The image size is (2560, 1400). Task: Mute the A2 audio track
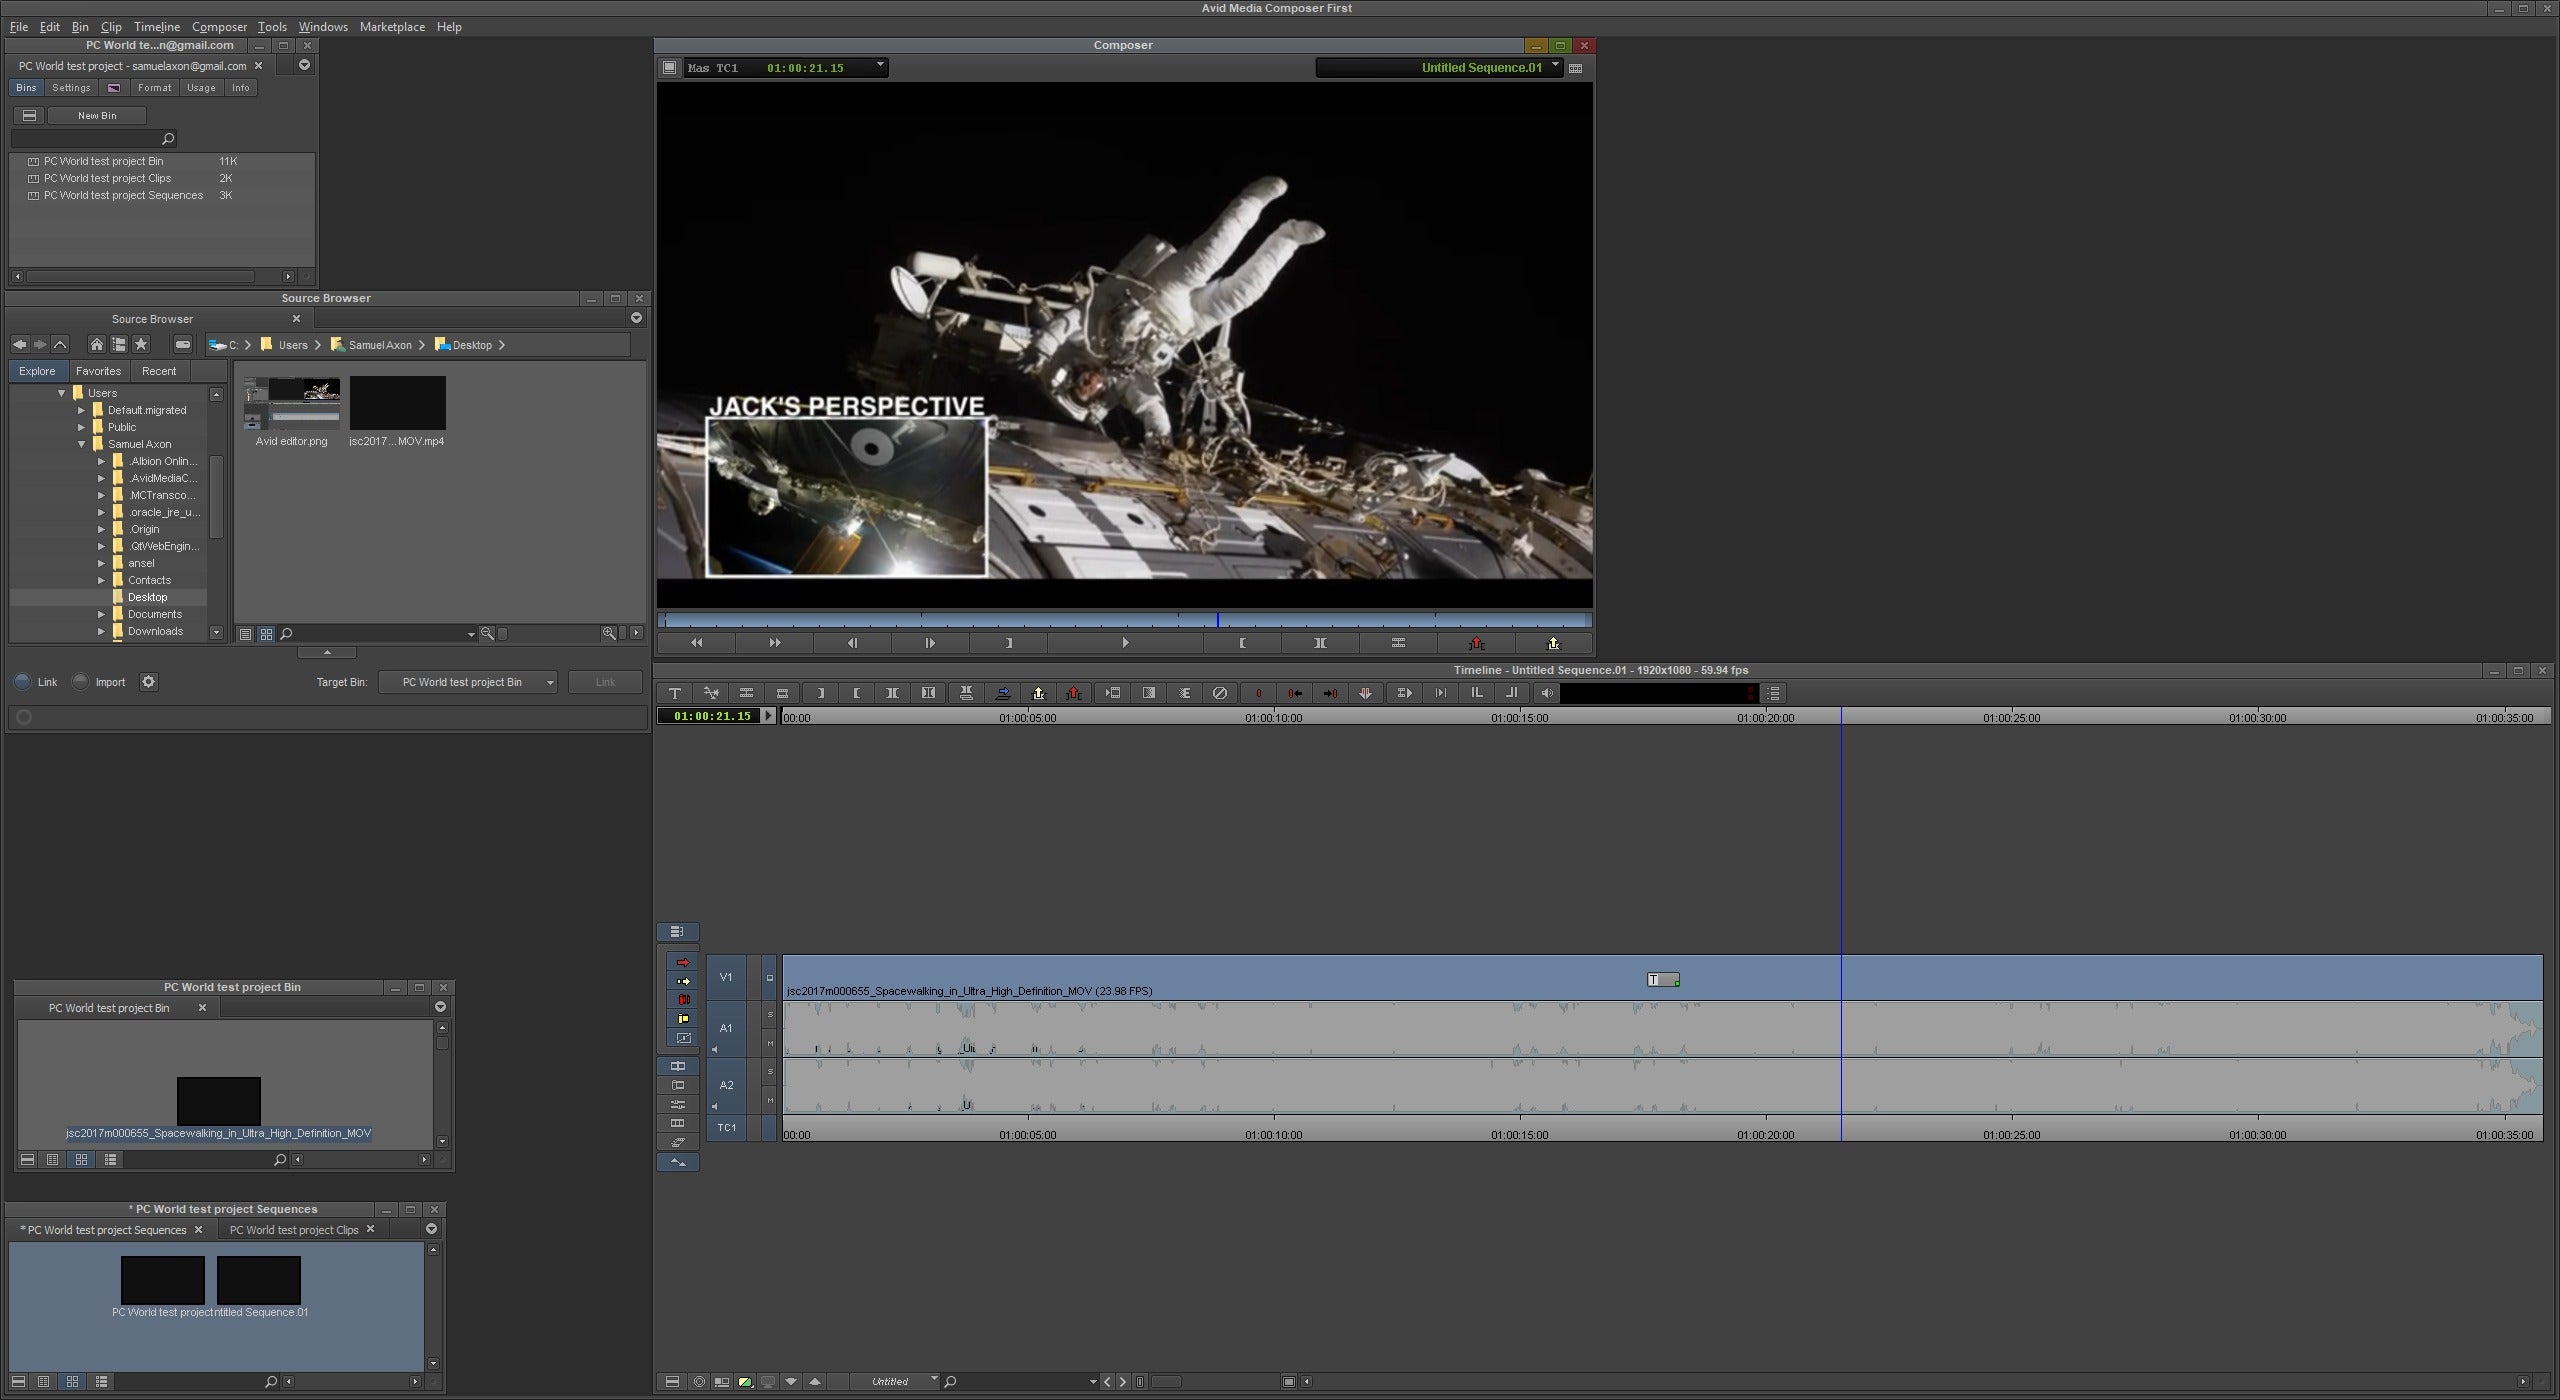pos(770,1101)
